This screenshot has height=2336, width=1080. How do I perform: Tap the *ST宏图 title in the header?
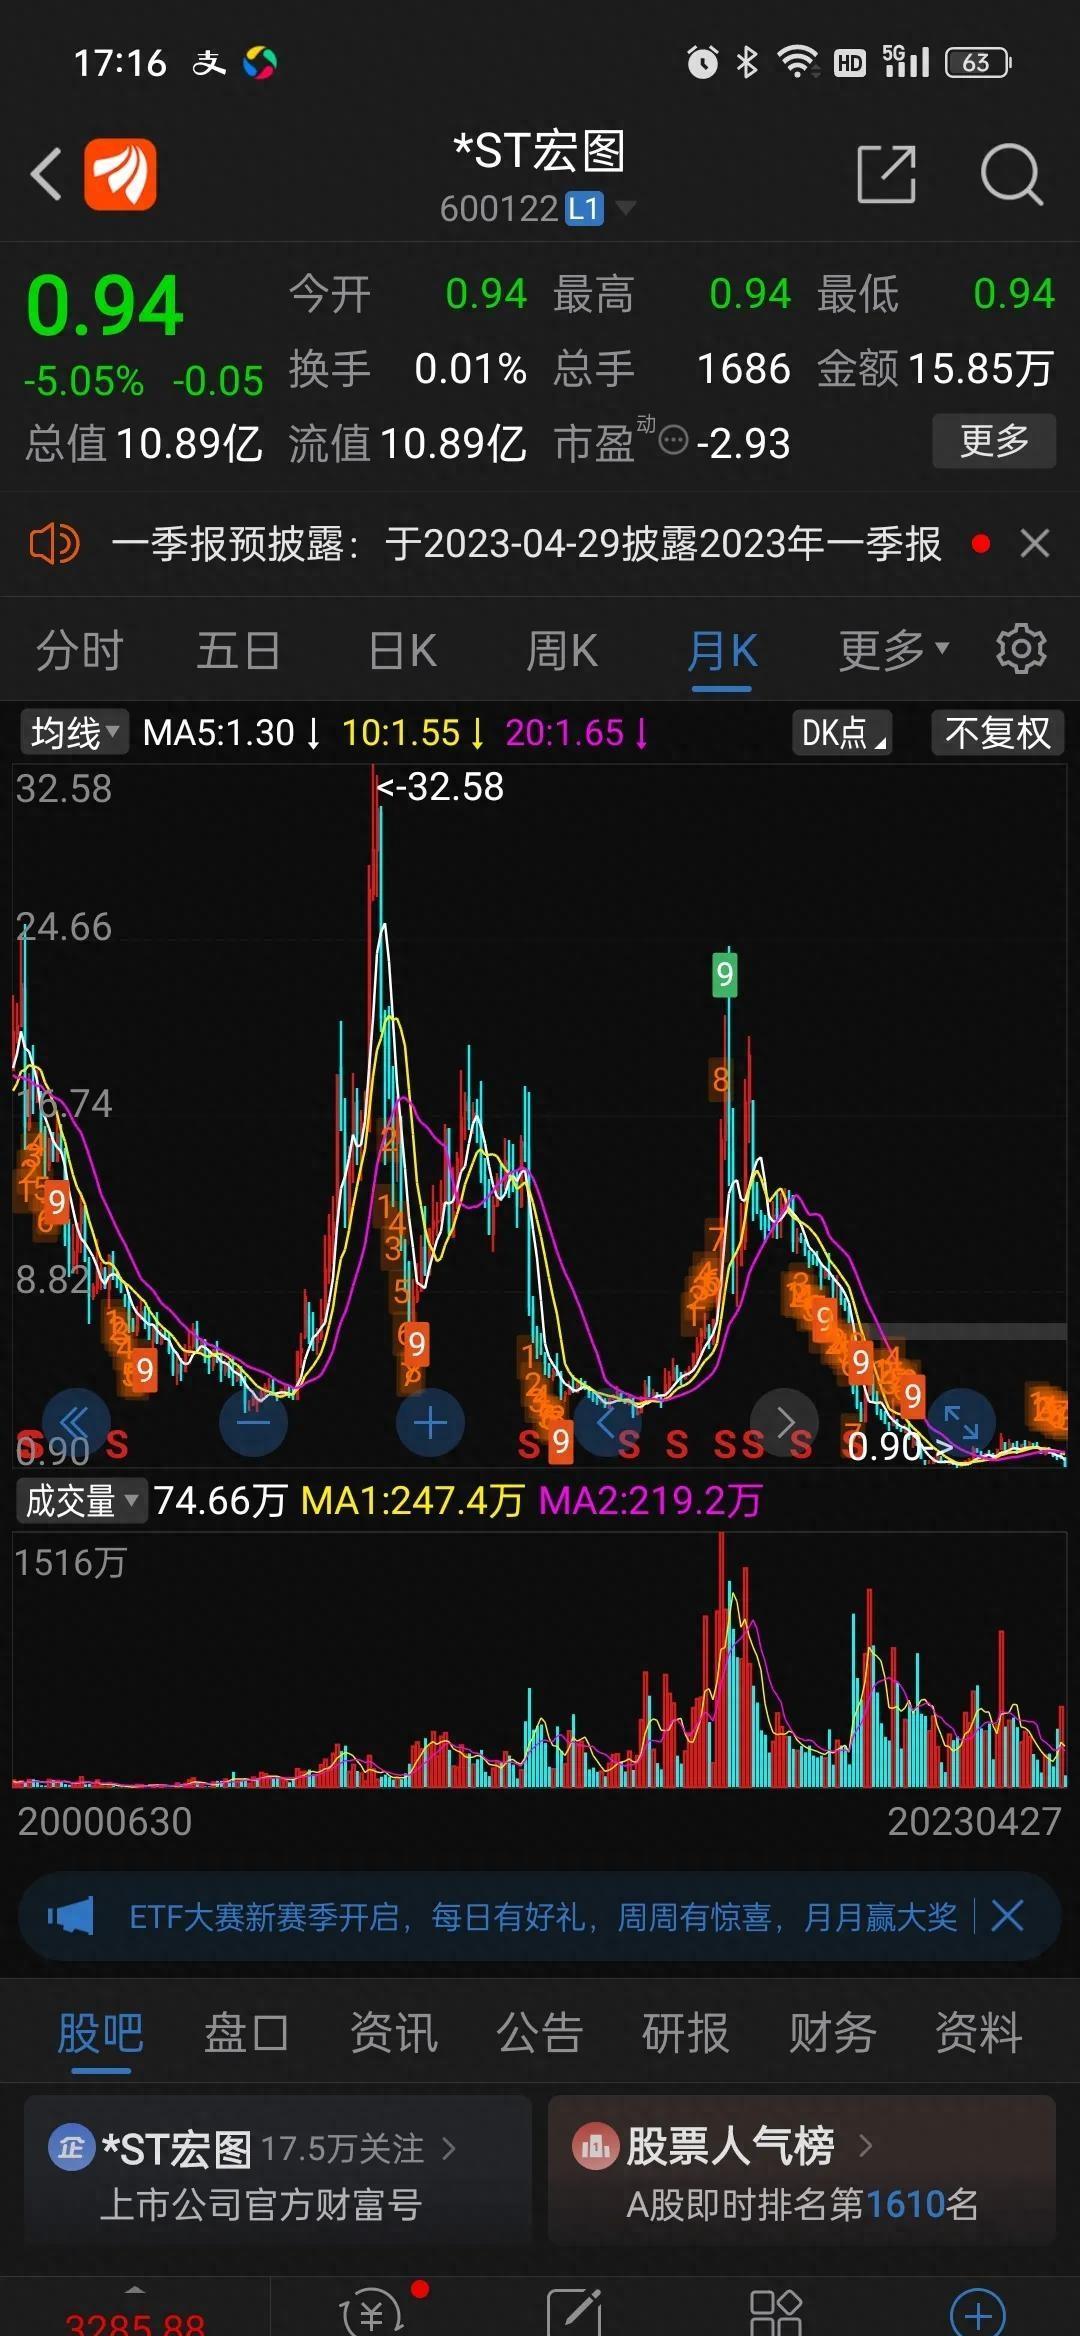(539, 151)
